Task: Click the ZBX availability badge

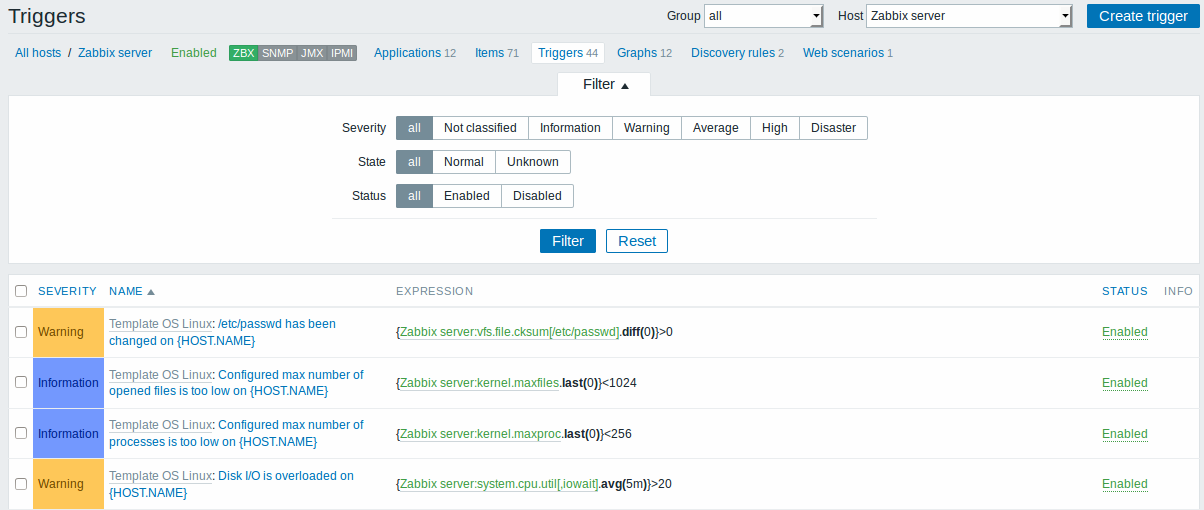Action: pyautogui.click(x=243, y=53)
